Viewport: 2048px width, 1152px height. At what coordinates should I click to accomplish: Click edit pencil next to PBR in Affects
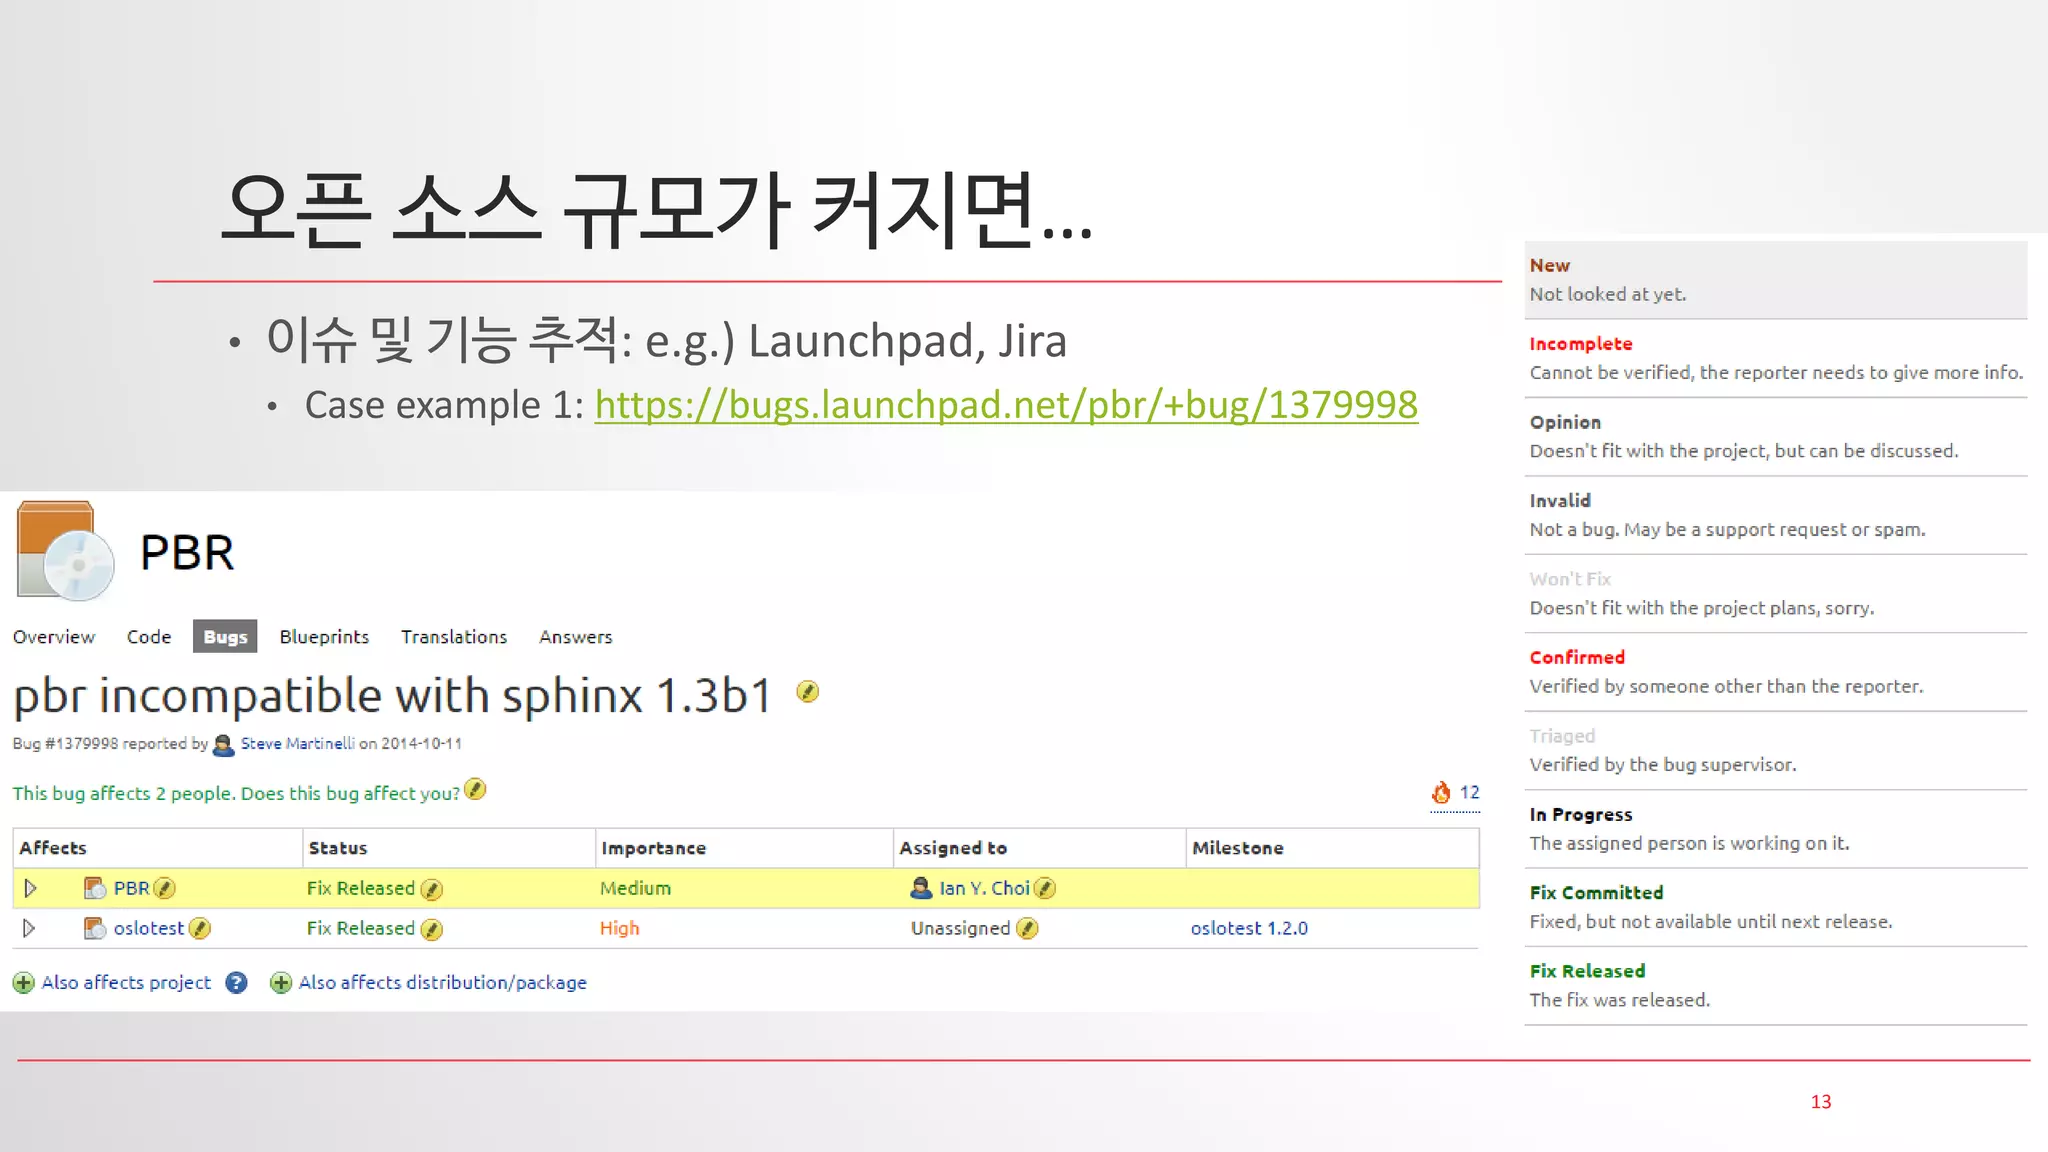click(165, 888)
